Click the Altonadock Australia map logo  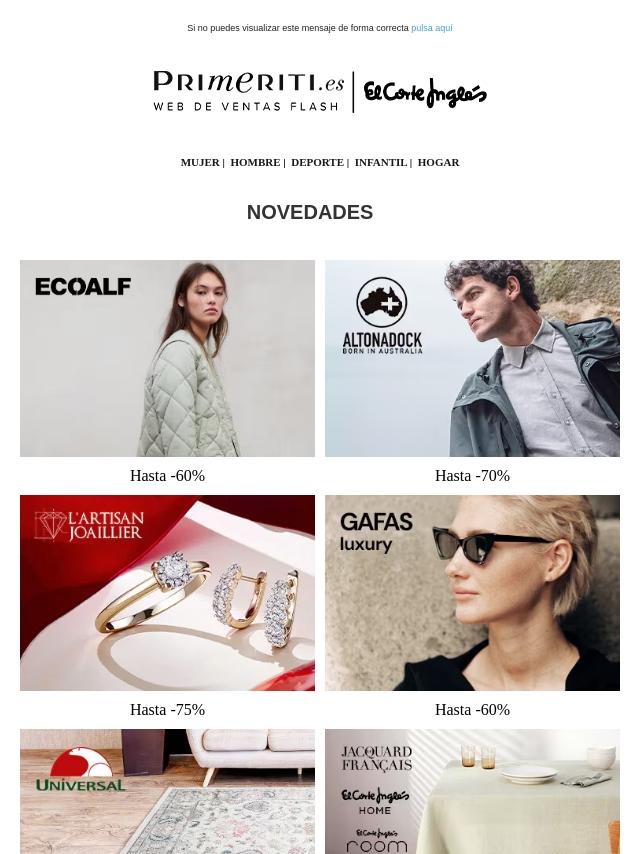[x=382, y=297]
